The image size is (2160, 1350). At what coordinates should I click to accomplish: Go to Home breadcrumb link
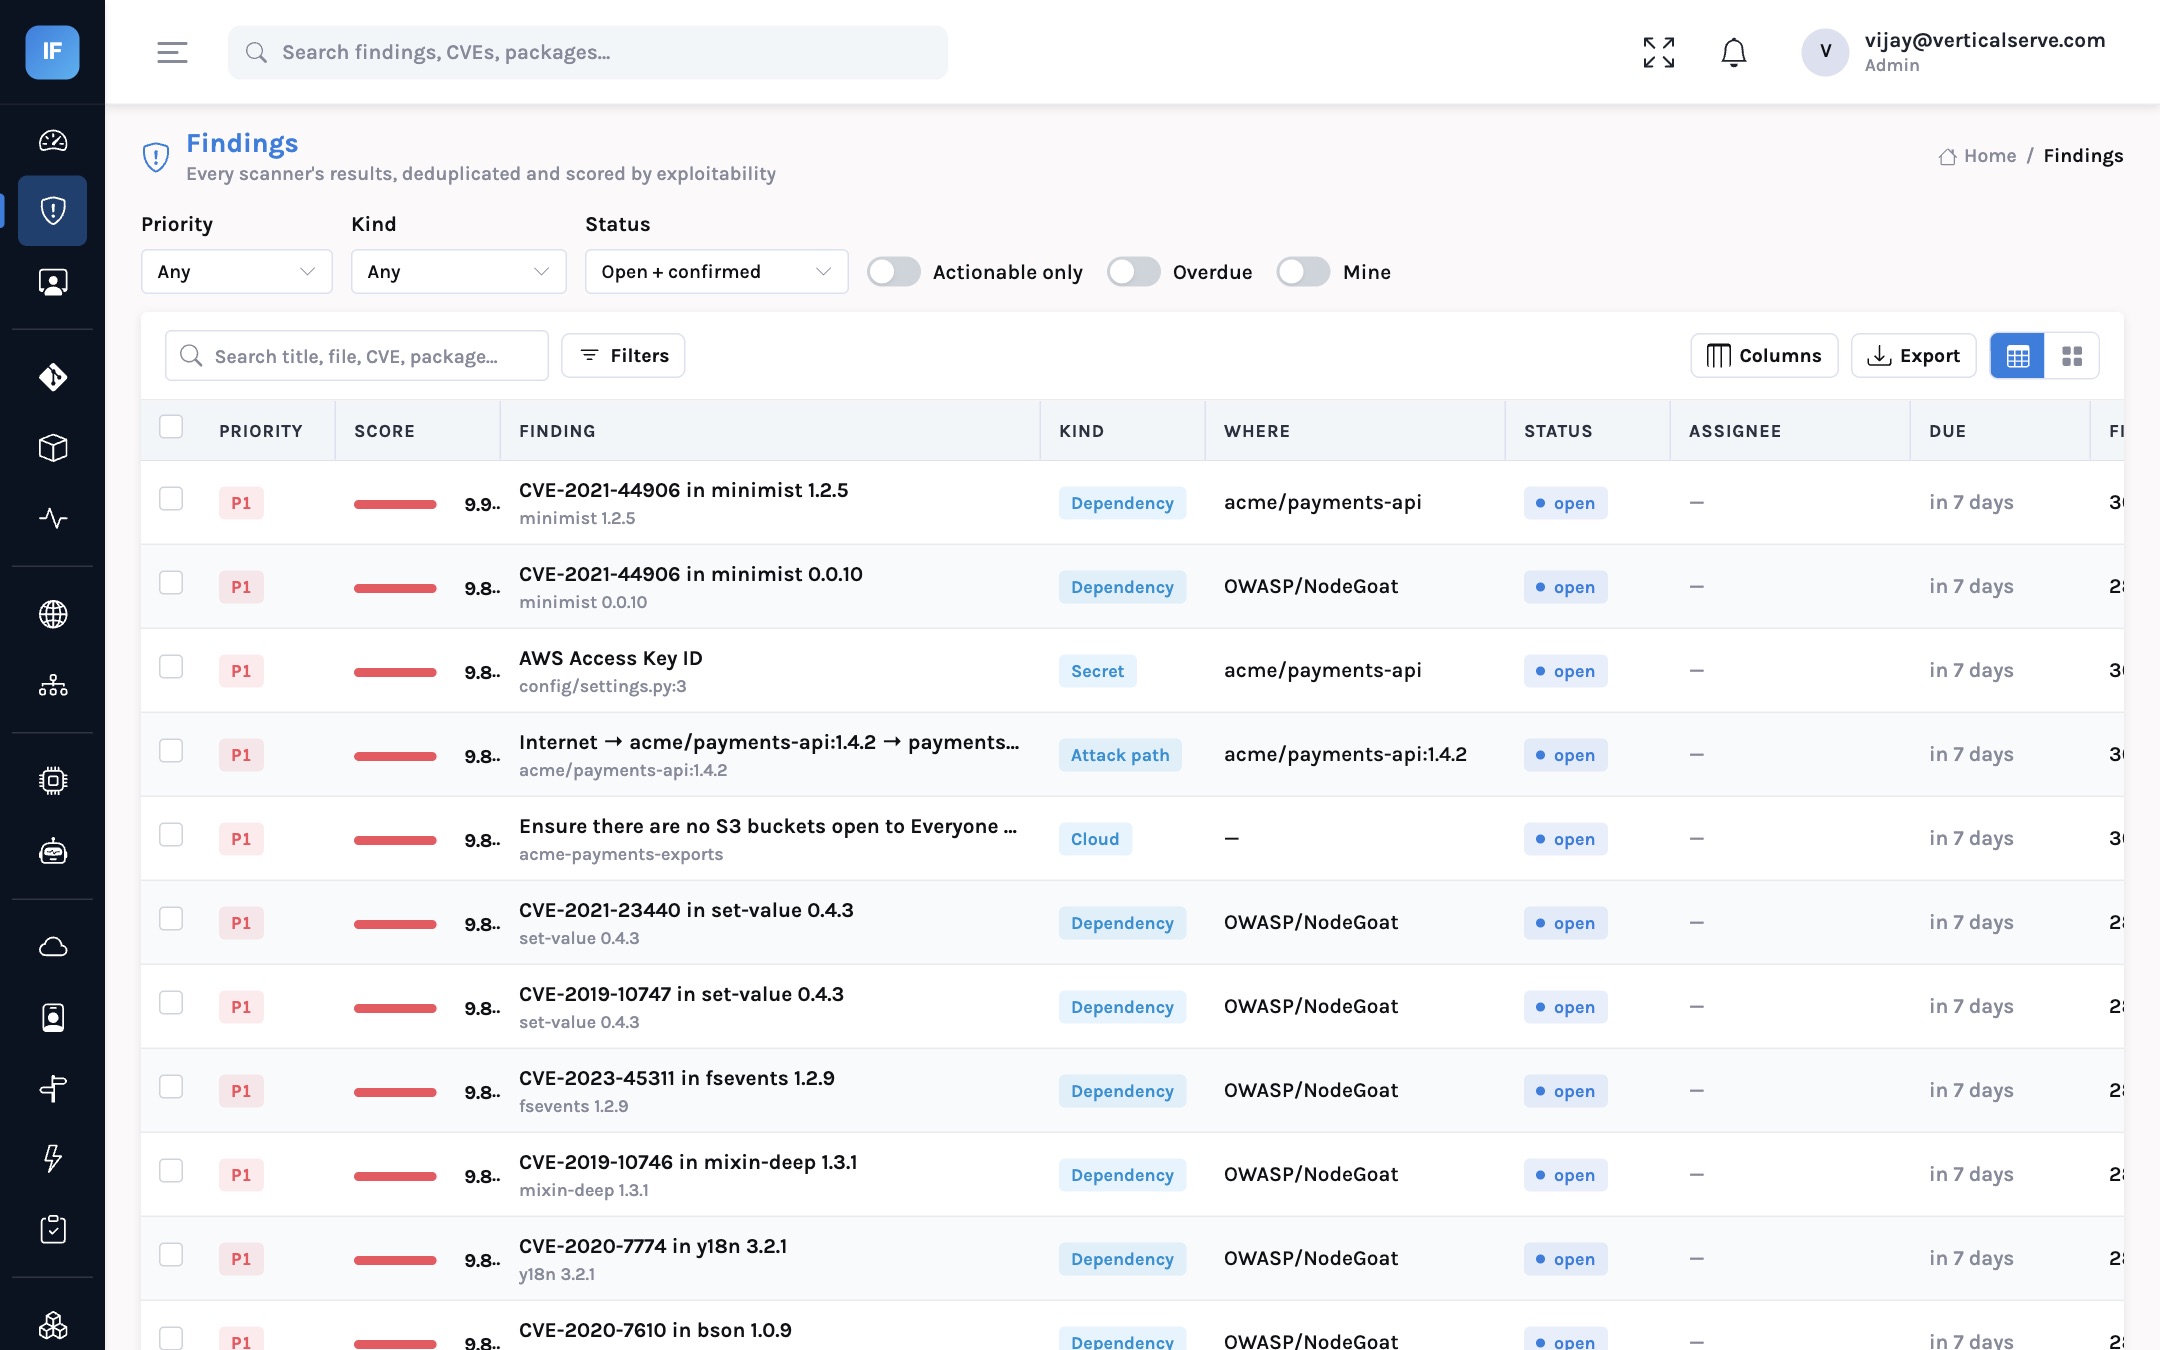tap(1977, 156)
